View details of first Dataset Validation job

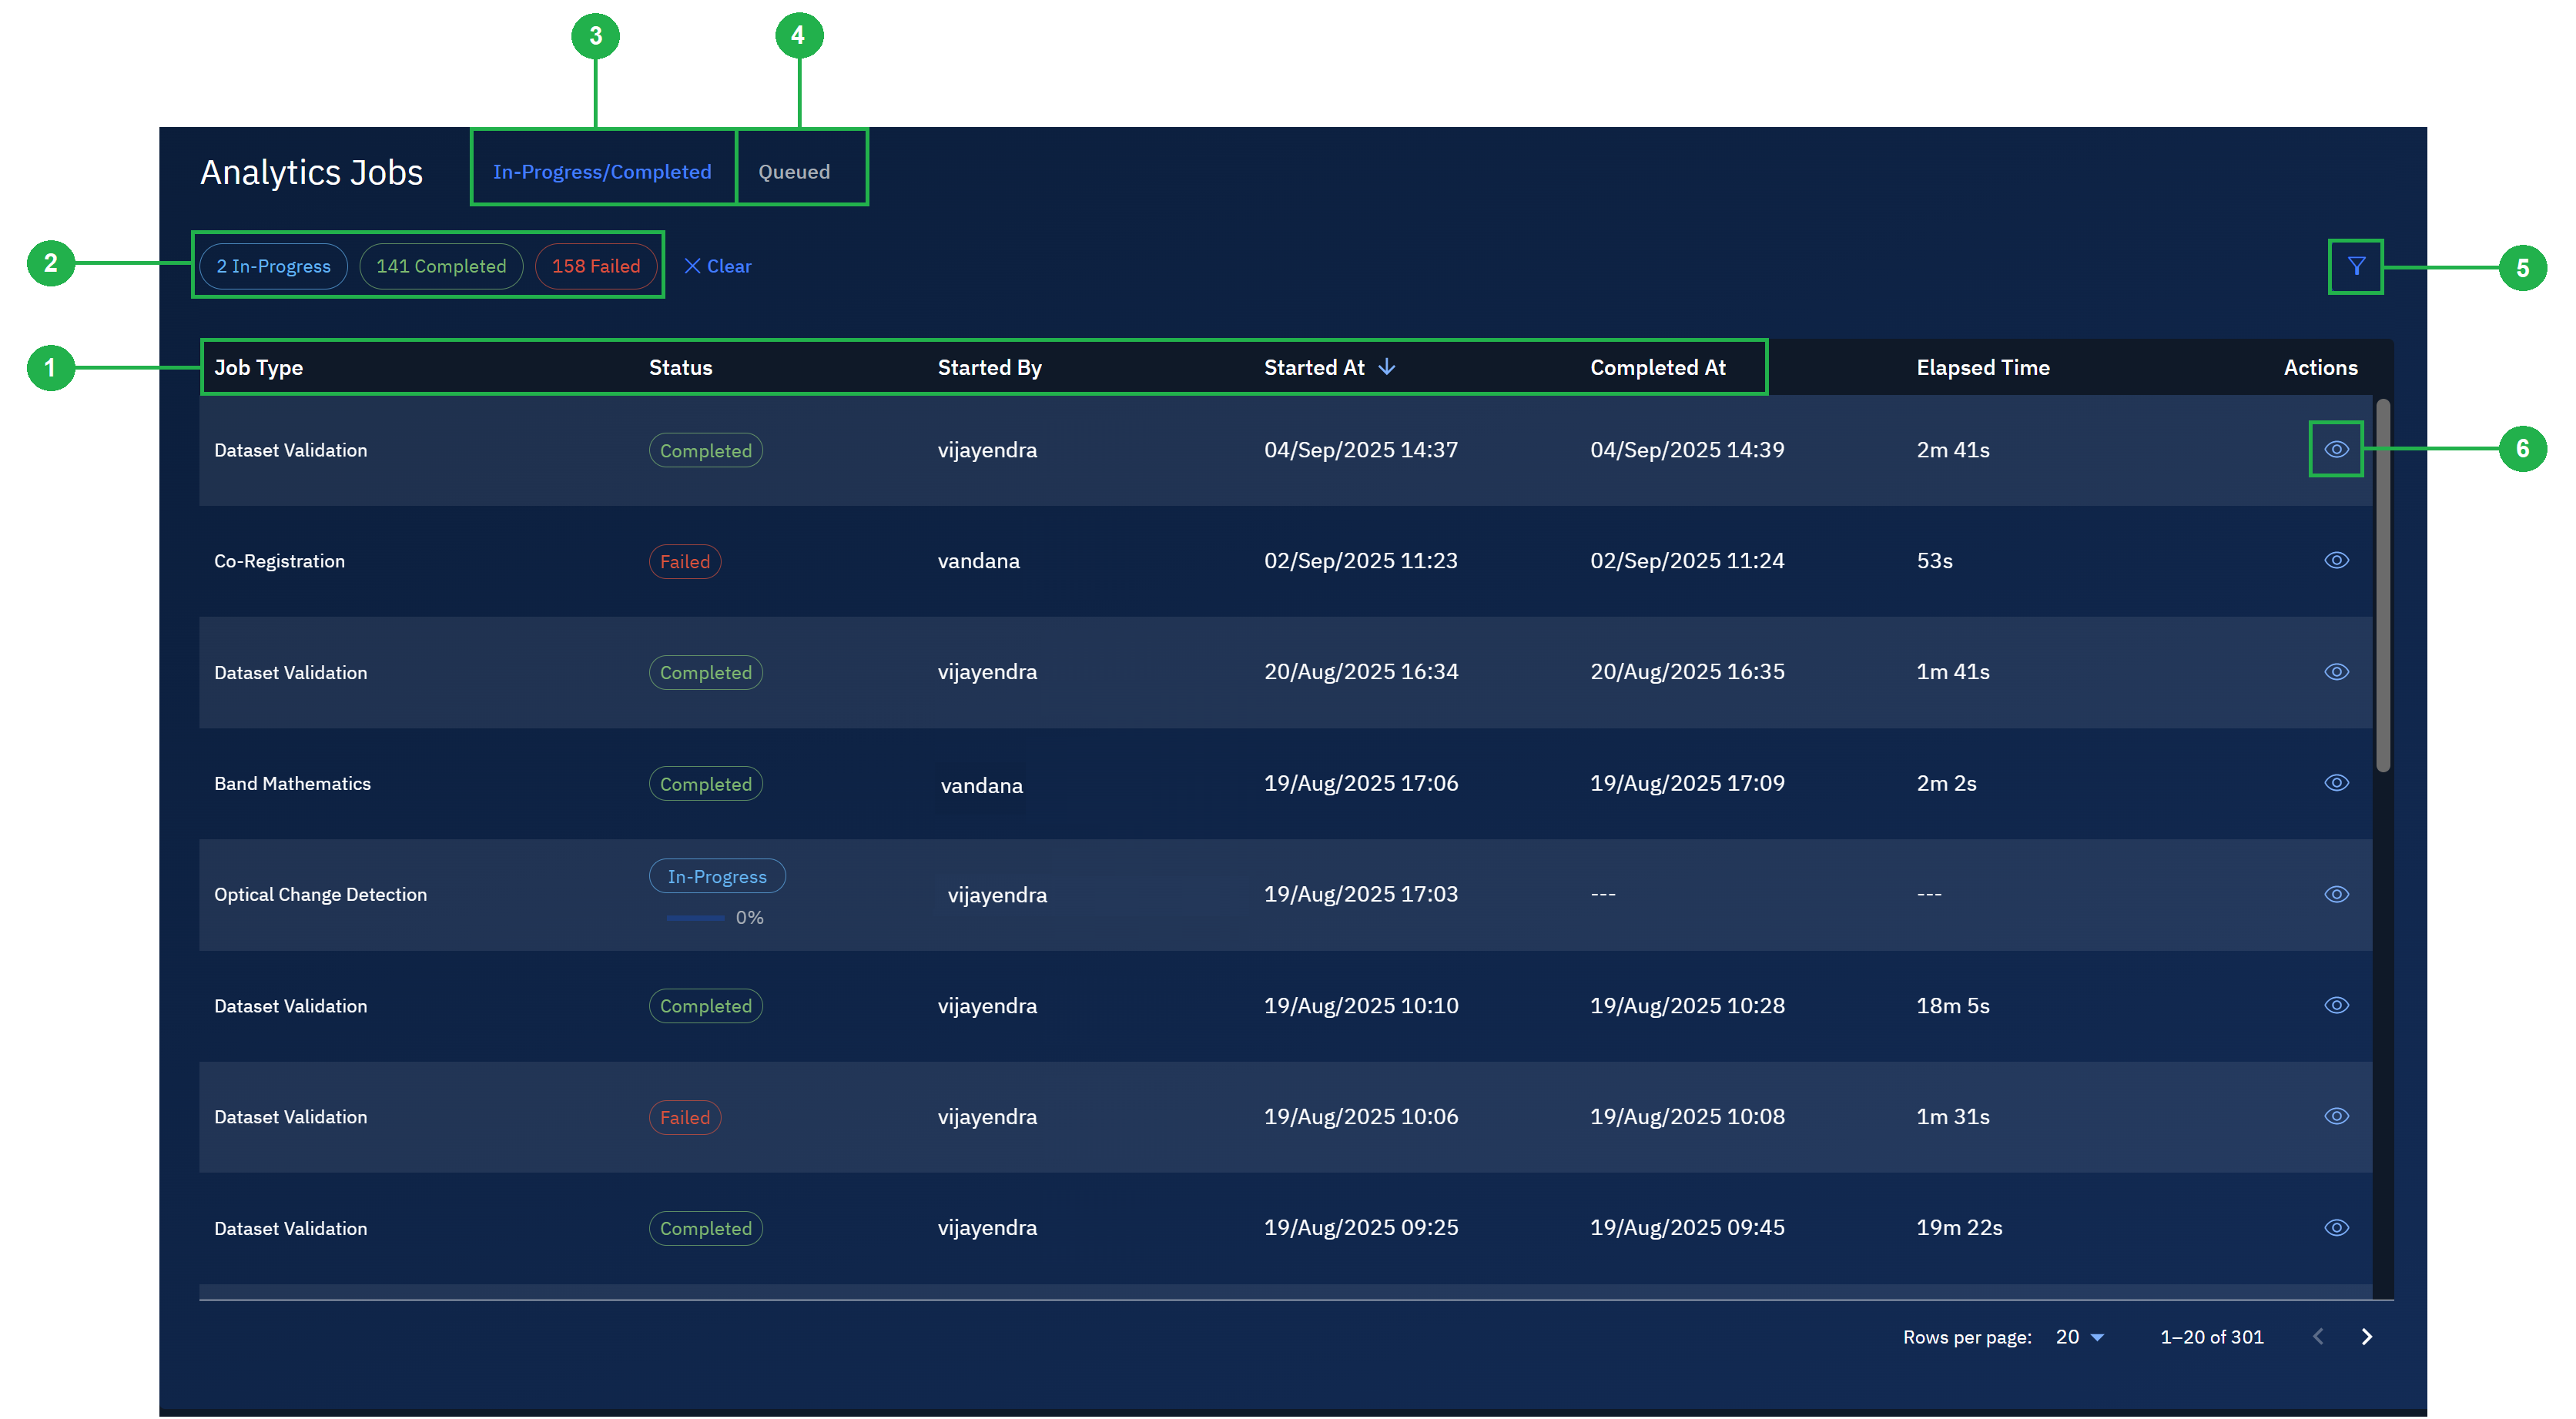(2336, 449)
